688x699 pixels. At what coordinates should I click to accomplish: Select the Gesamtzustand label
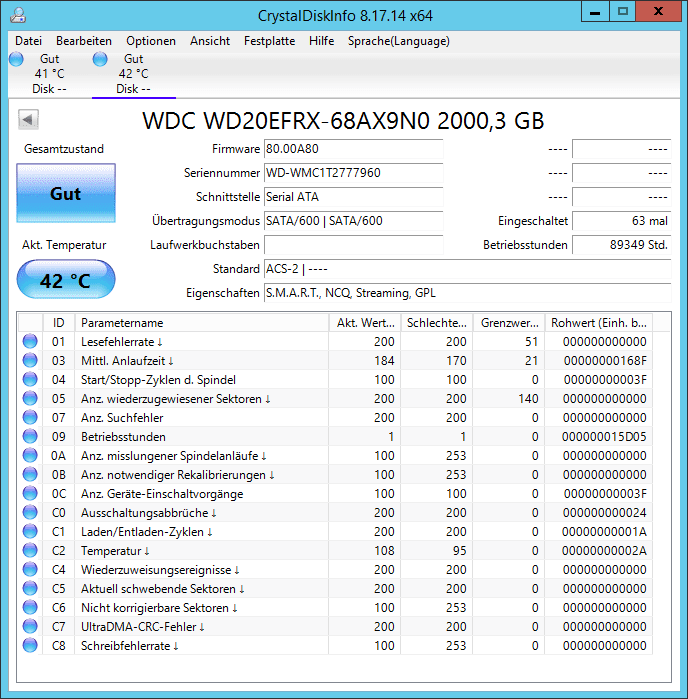click(64, 149)
